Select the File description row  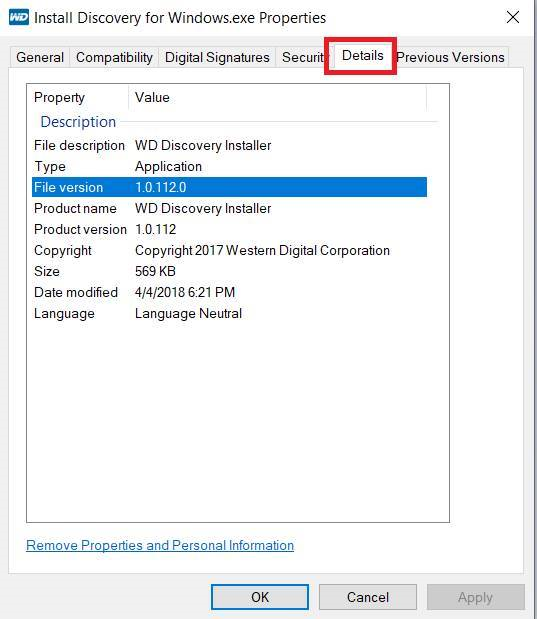pos(229,146)
